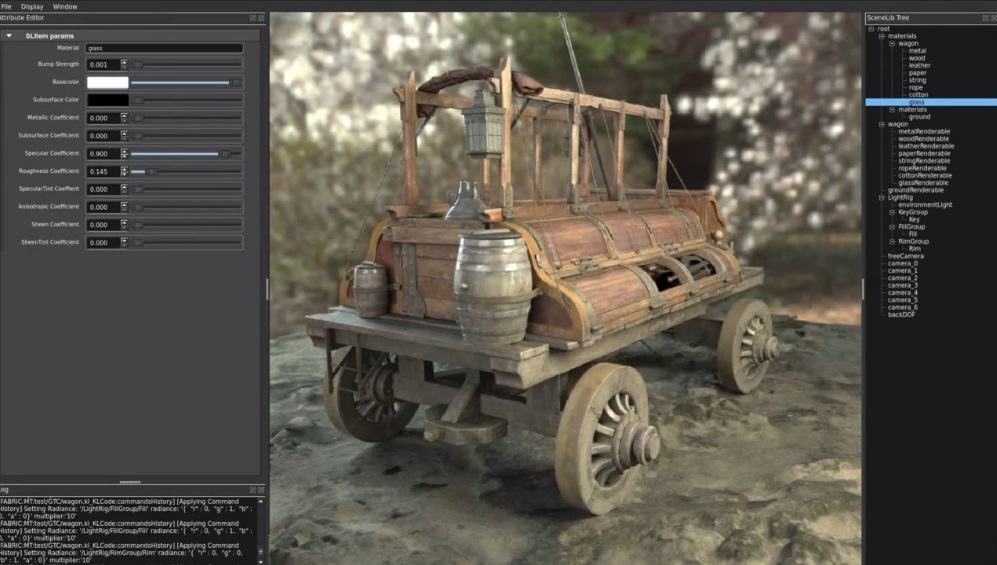Close the Attribute Editor panel
Screen dimensions: 997x565
tap(261, 18)
